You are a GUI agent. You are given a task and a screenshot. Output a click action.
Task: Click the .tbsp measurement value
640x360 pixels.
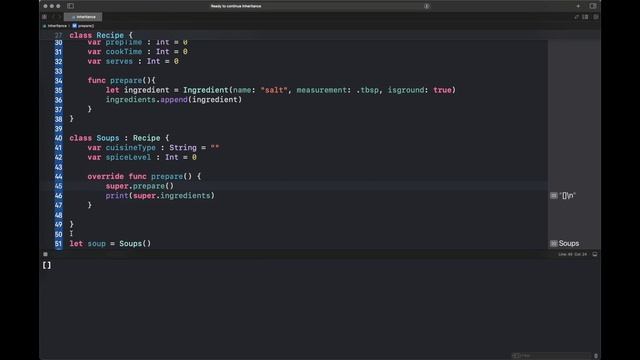click(367, 90)
